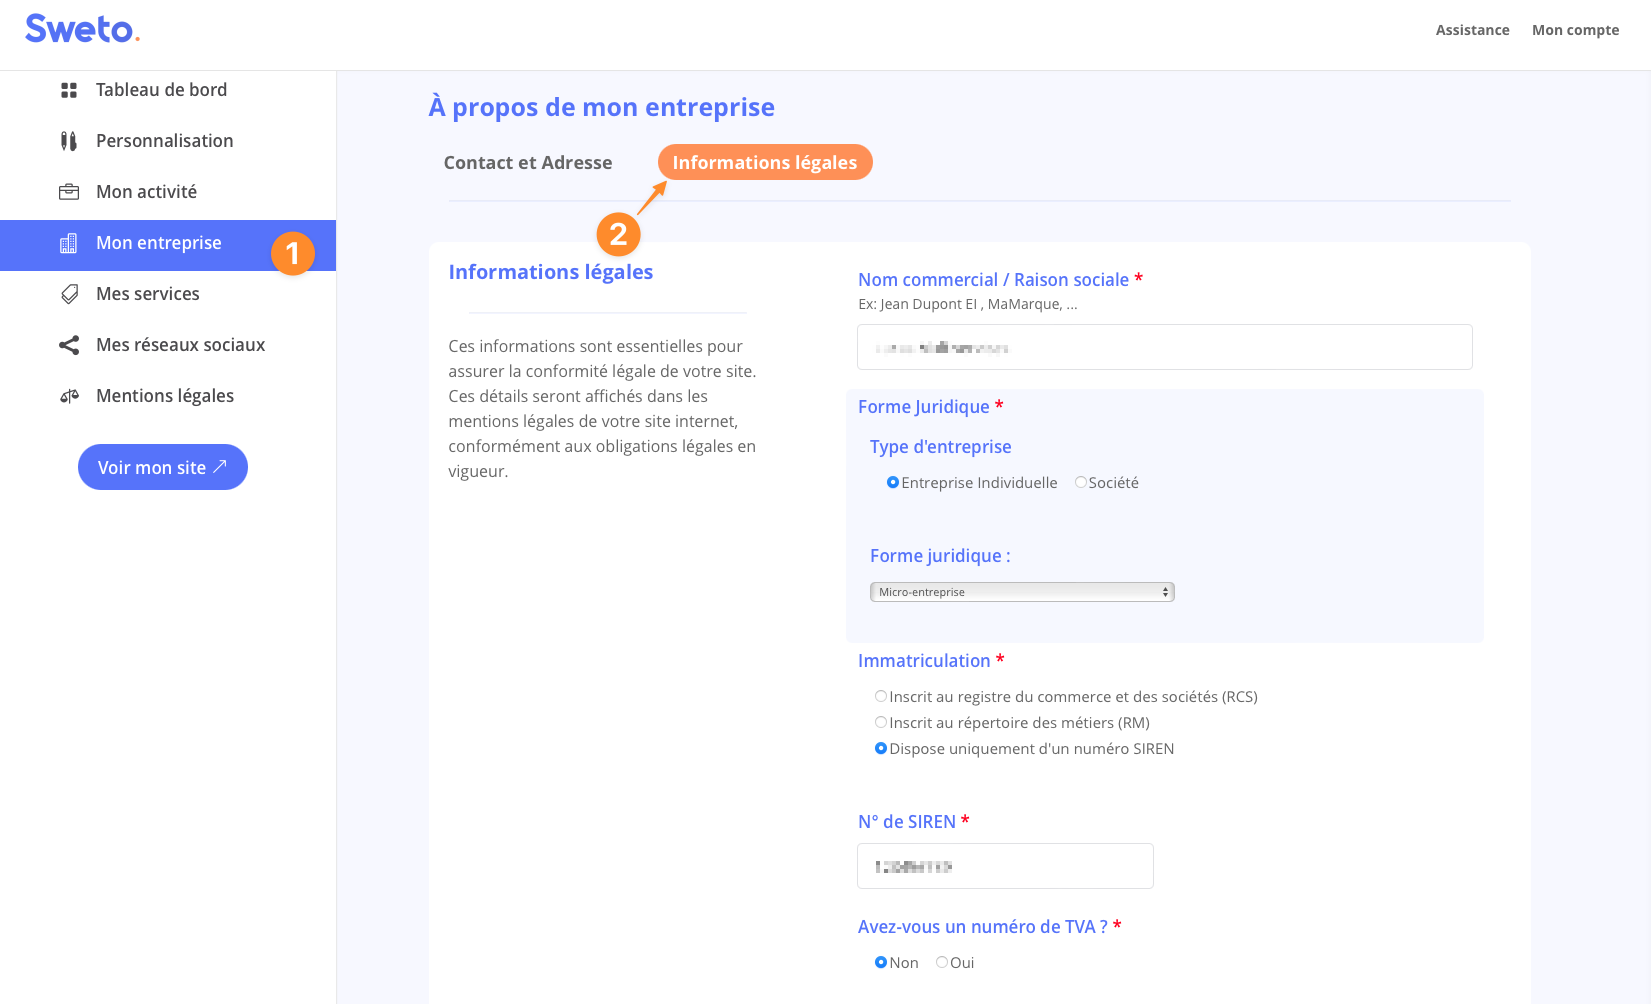
Task: Select the Société radio button
Action: [1081, 482]
